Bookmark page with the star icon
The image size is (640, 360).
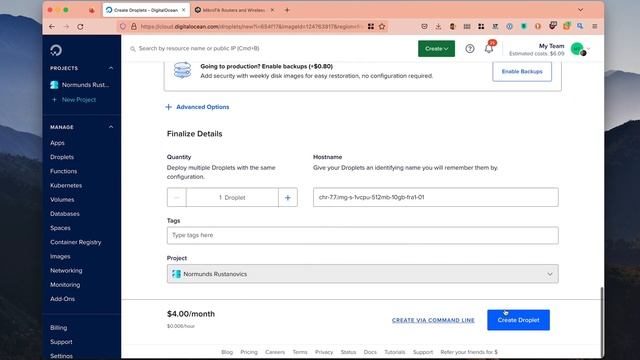click(382, 27)
